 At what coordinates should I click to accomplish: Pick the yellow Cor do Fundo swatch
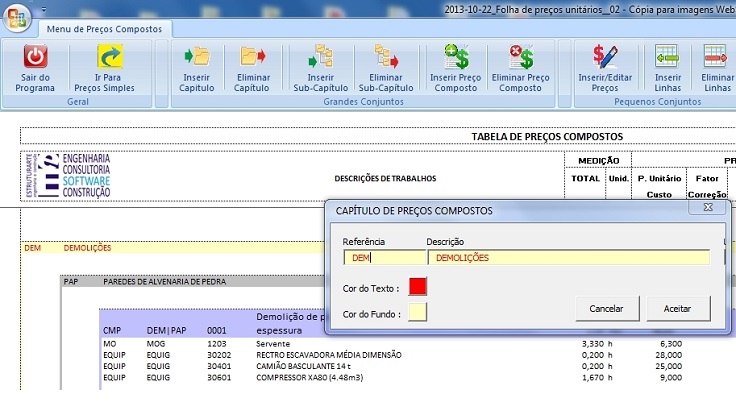tap(417, 314)
